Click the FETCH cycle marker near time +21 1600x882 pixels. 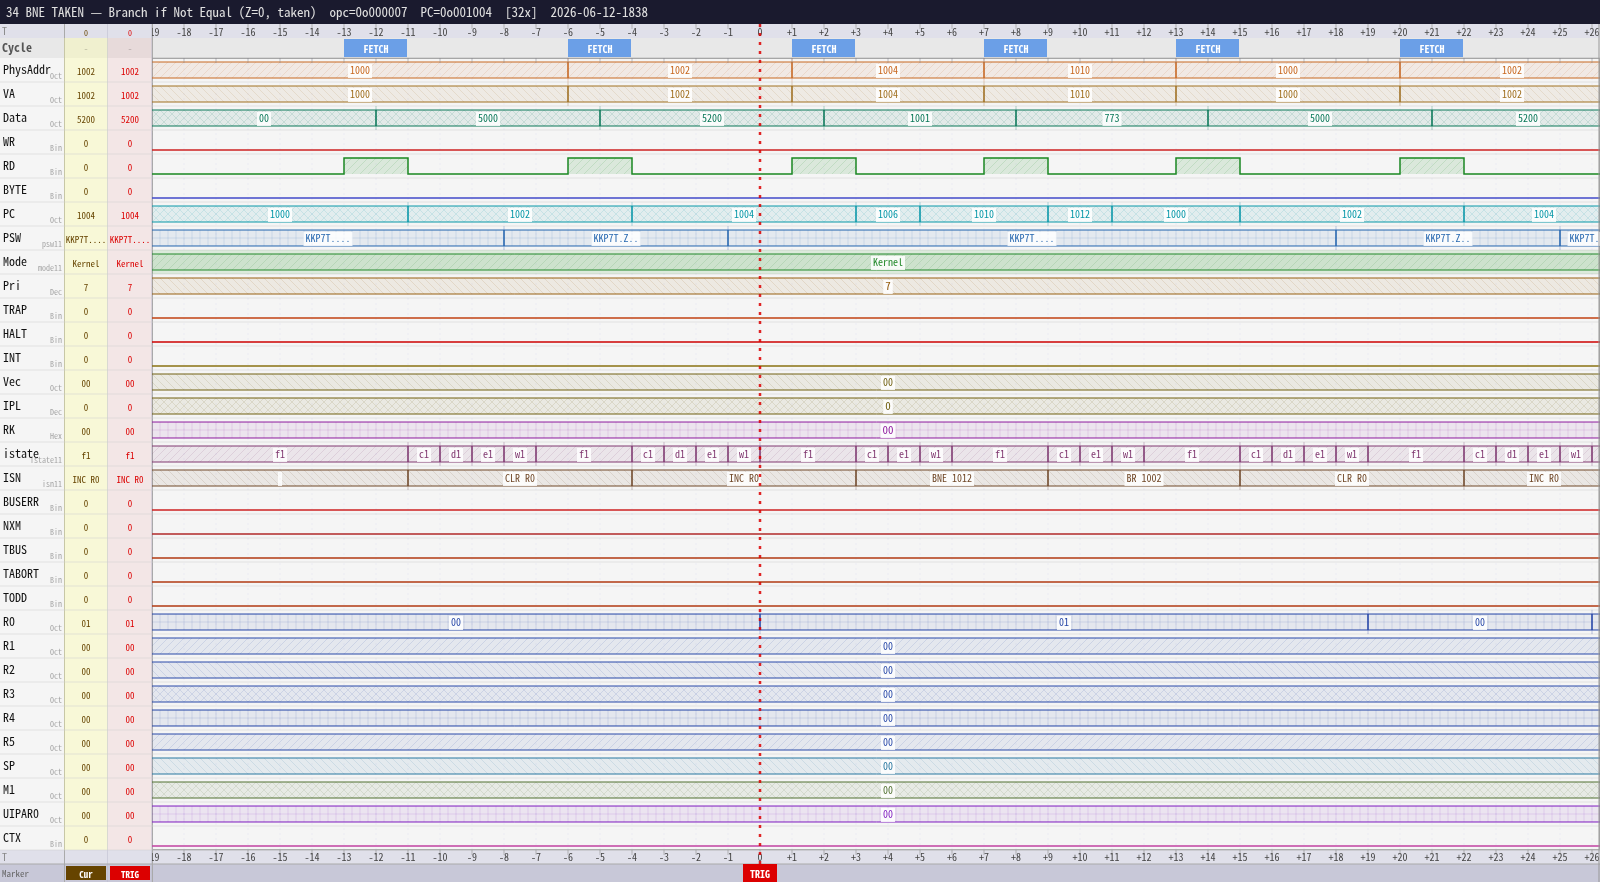1432,49
